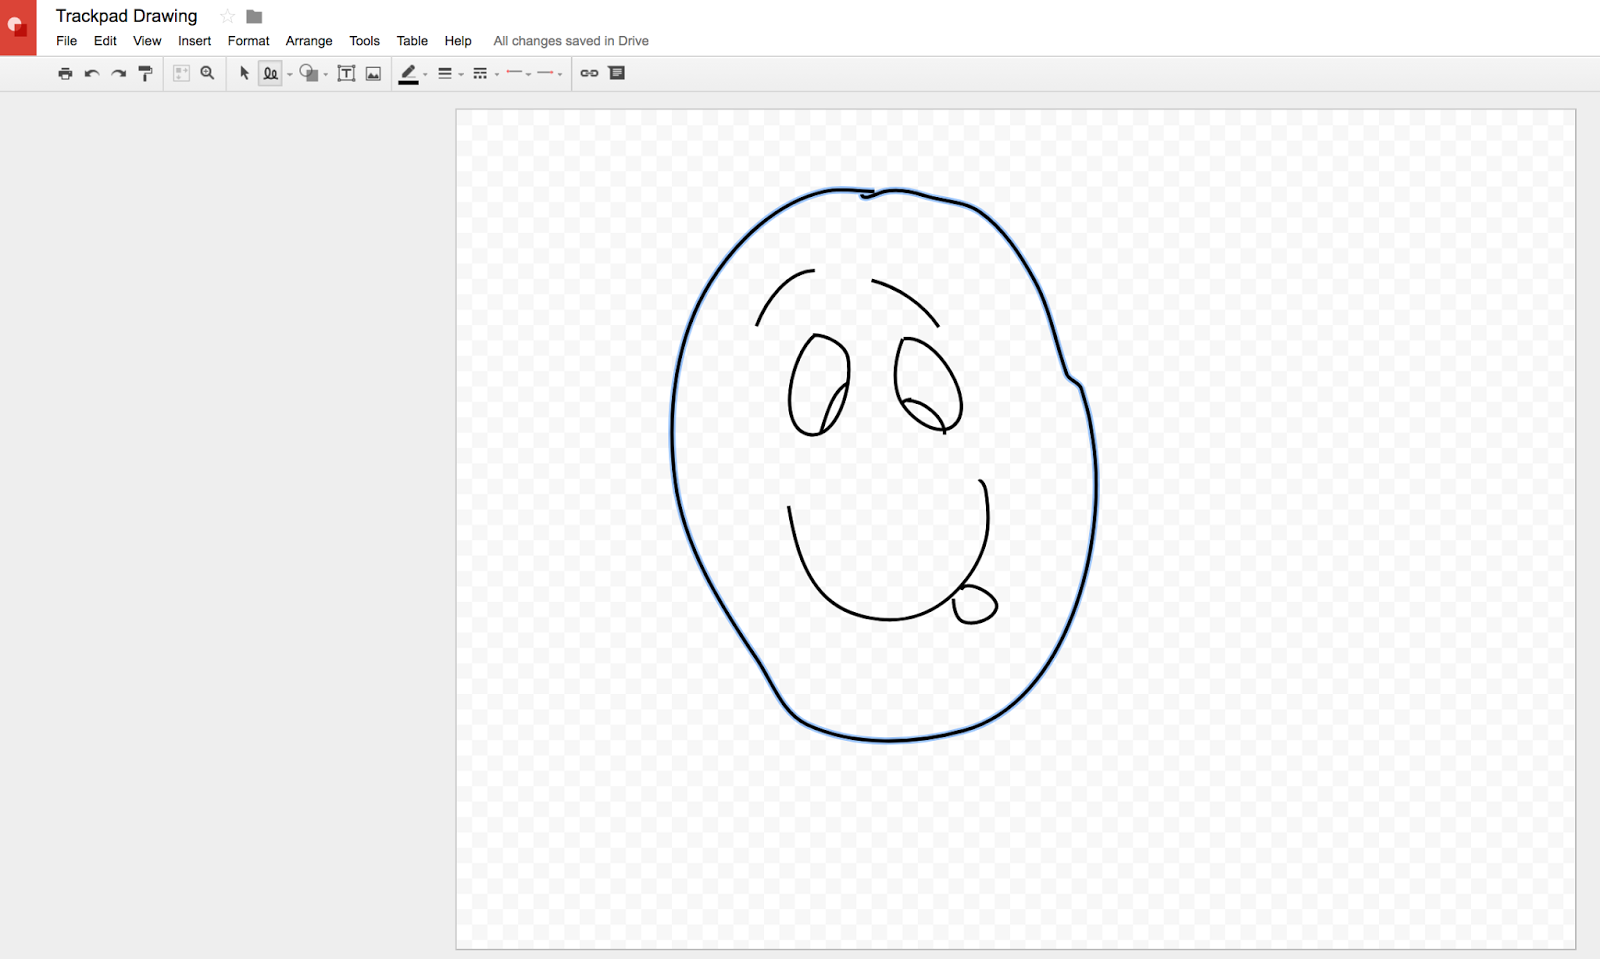
Task: Open the line color pencil swatch
Action: pyautogui.click(x=408, y=73)
